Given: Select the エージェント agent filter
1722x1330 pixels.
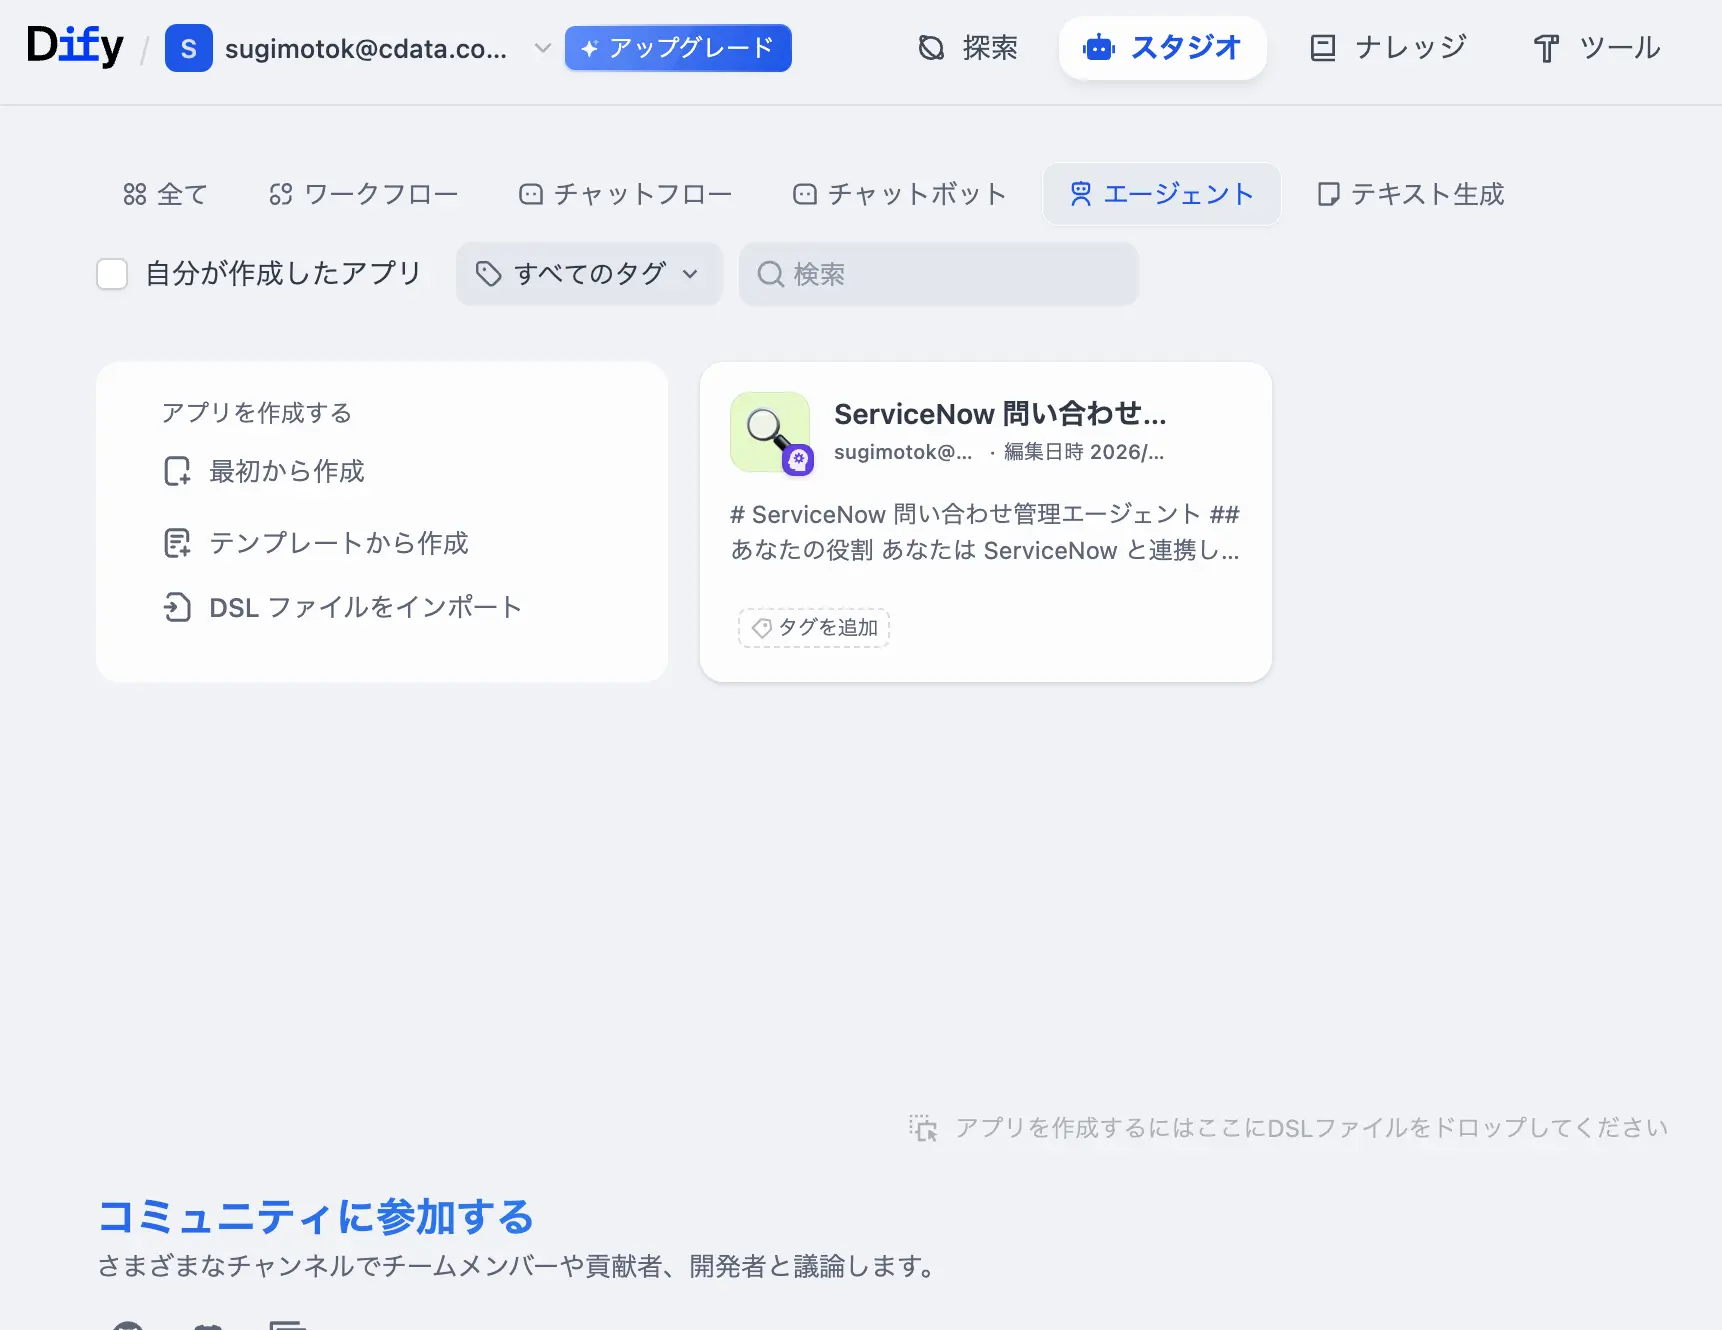Looking at the screenshot, I should (x=1162, y=194).
